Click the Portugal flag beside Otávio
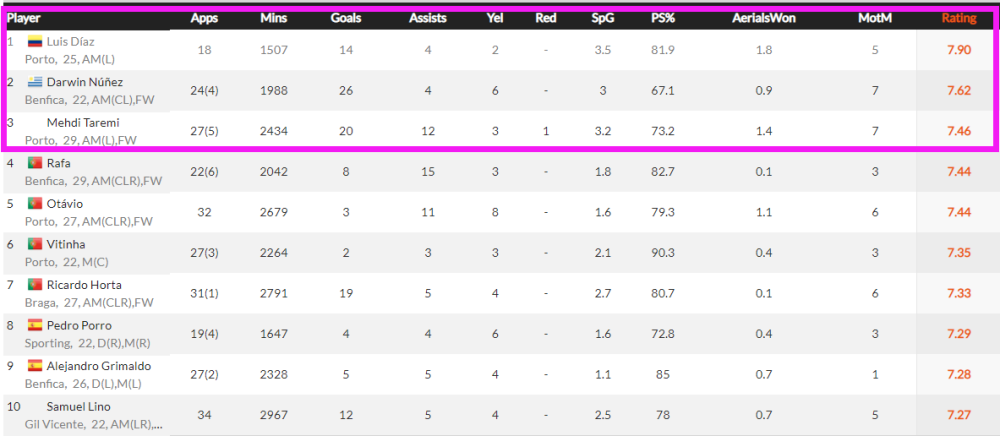The image size is (1000, 436). pos(34,204)
